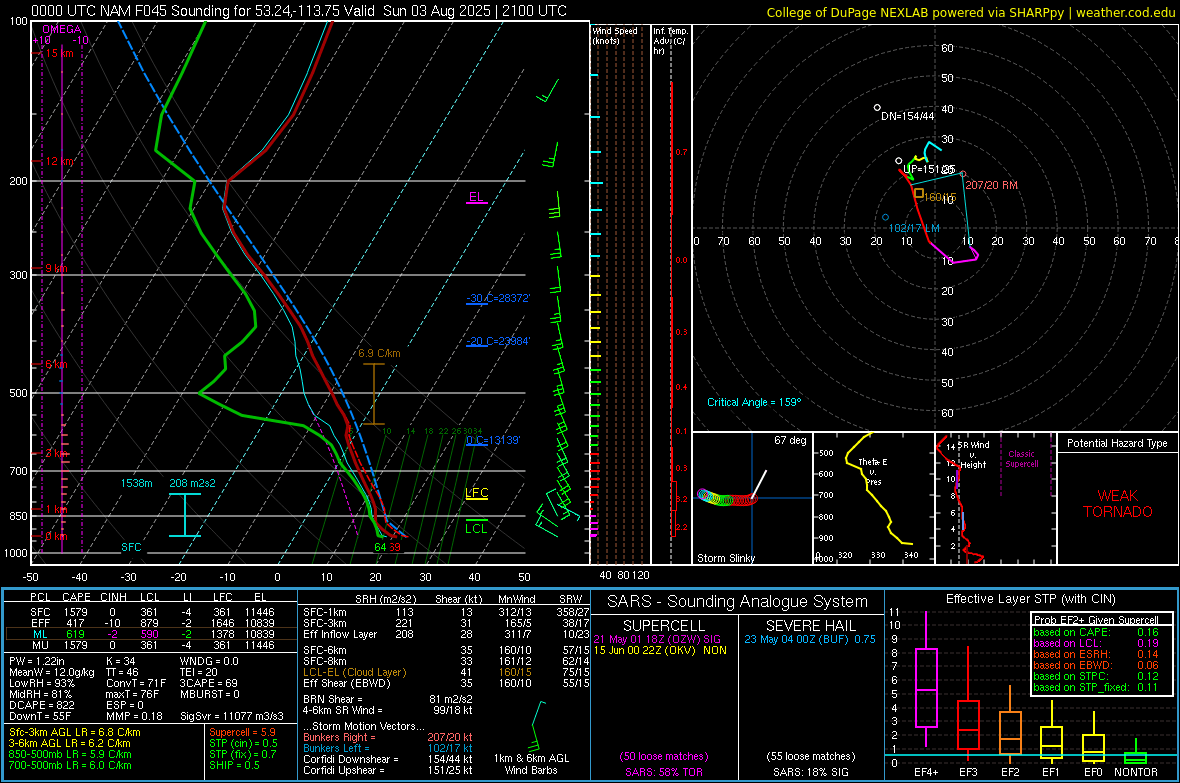Click the Theta-E v. Pres label
The height and width of the screenshot is (783, 1180).
click(873, 471)
